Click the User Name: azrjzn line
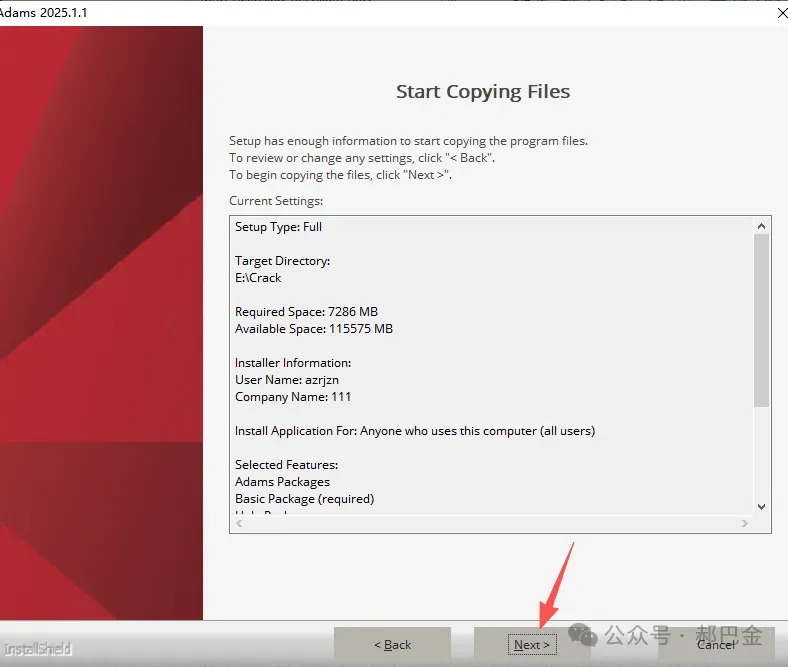The image size is (788, 667). click(x=287, y=380)
